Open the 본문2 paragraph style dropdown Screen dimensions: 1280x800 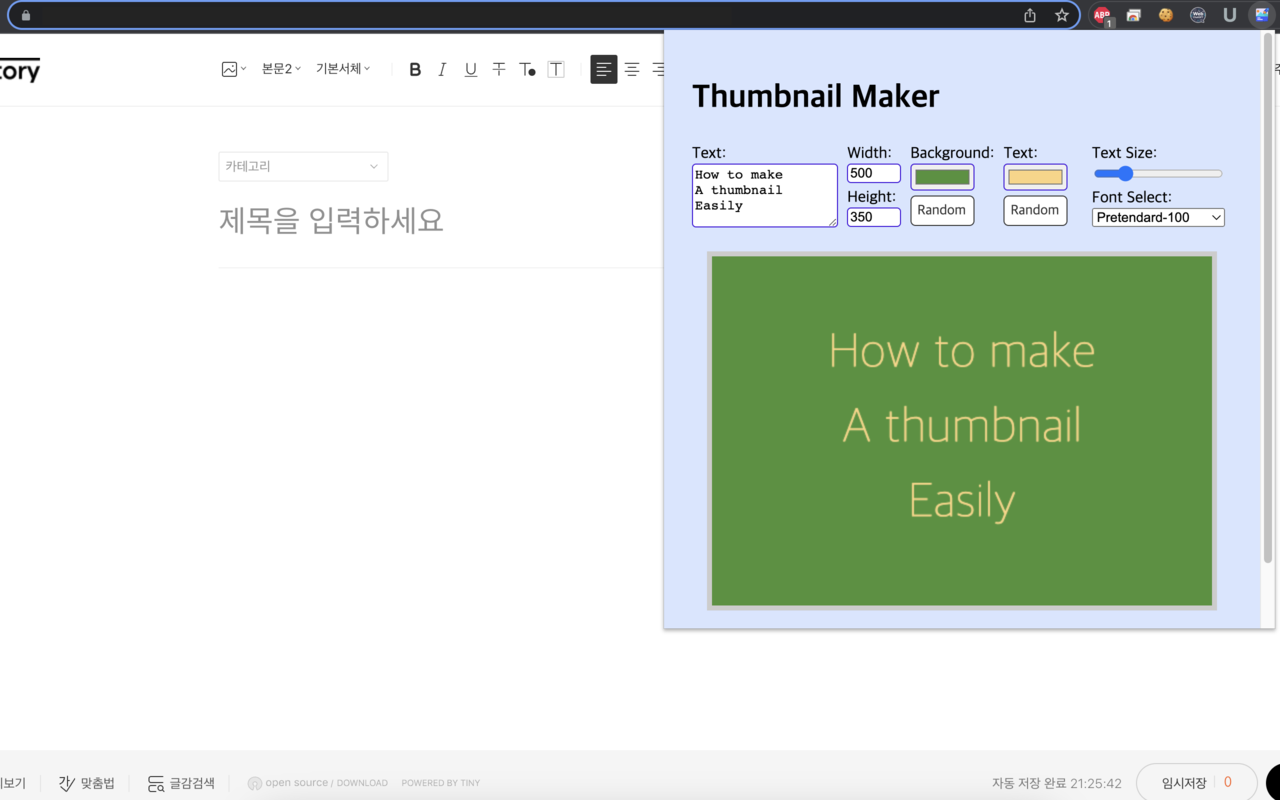click(276, 68)
